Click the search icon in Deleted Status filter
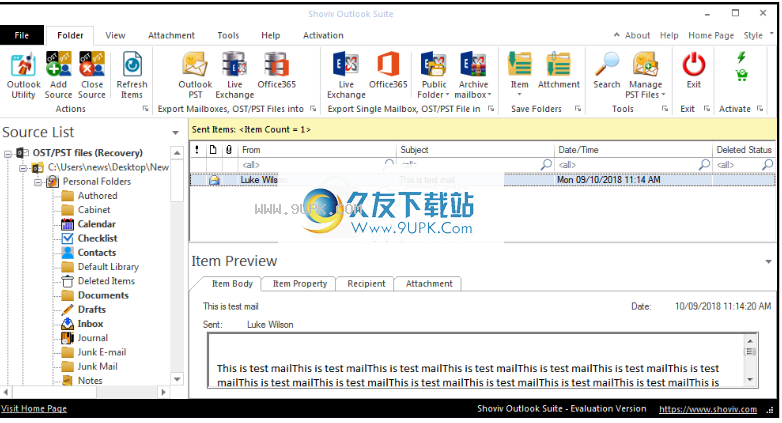 (768, 164)
